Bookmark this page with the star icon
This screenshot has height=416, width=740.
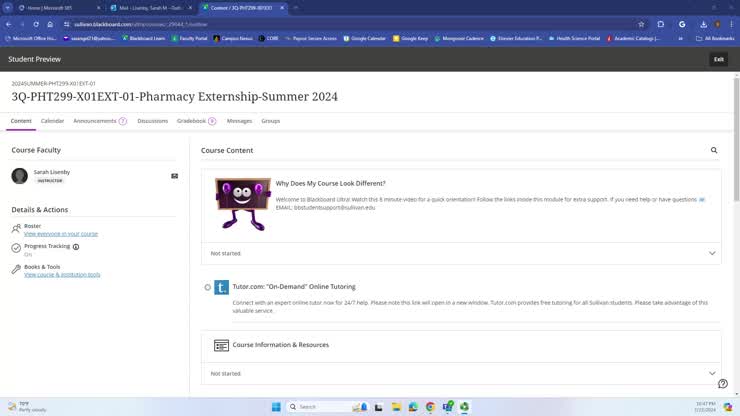click(641, 24)
